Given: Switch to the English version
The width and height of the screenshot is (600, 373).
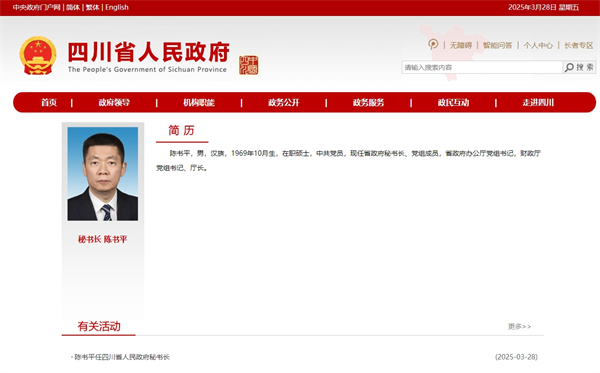Looking at the screenshot, I should point(117,7).
